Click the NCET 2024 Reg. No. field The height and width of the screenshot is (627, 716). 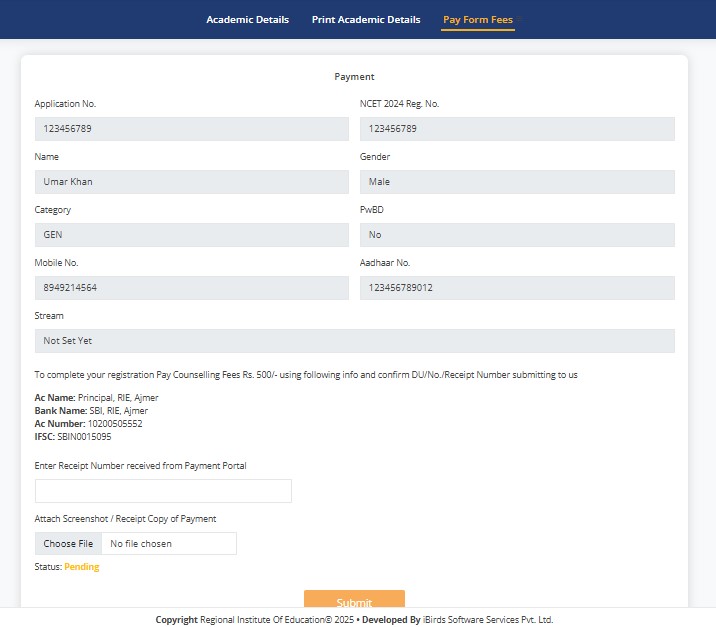(x=516, y=129)
